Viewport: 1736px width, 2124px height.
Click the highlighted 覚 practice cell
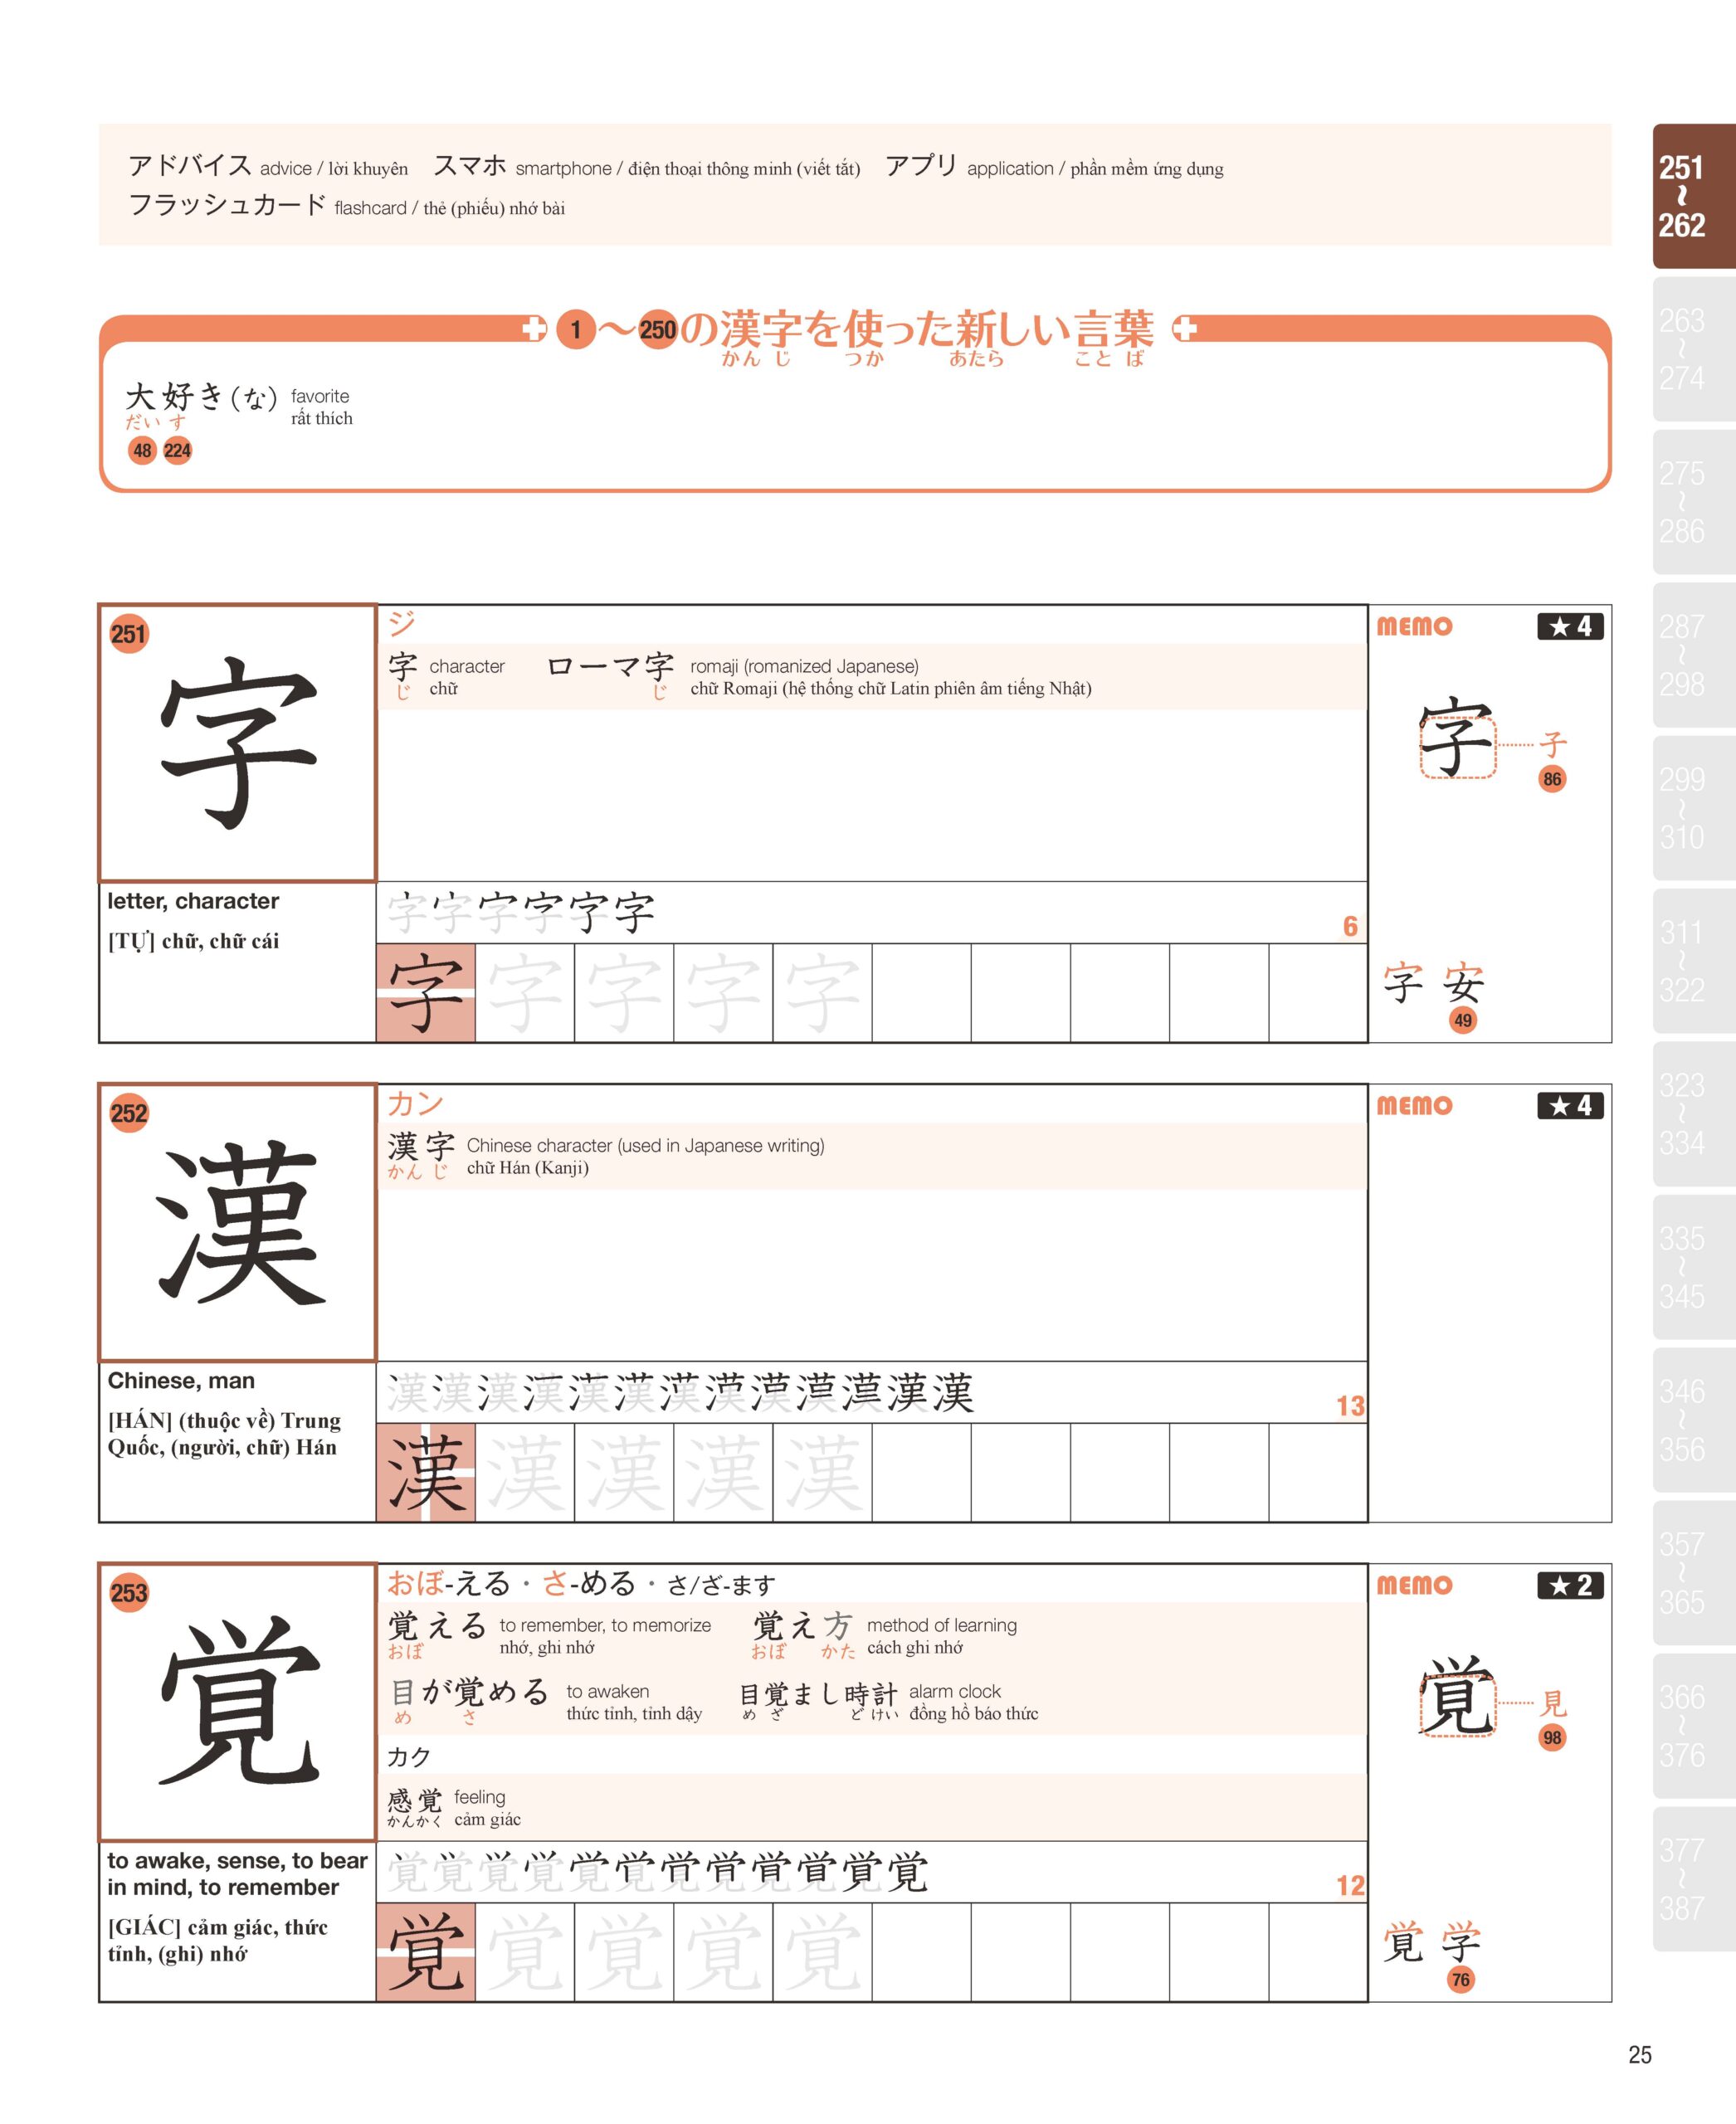point(426,1952)
